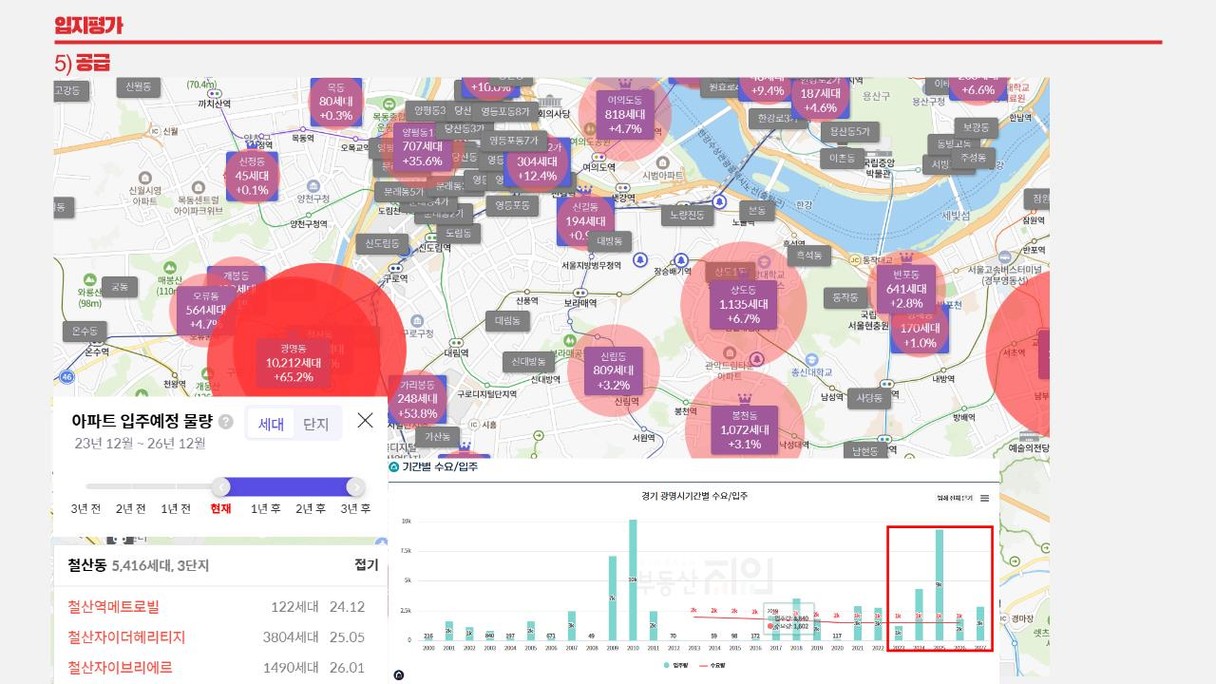Select the 2년 전 timeline label
Image resolution: width=1216 pixels, height=684 pixels.
(x=131, y=509)
